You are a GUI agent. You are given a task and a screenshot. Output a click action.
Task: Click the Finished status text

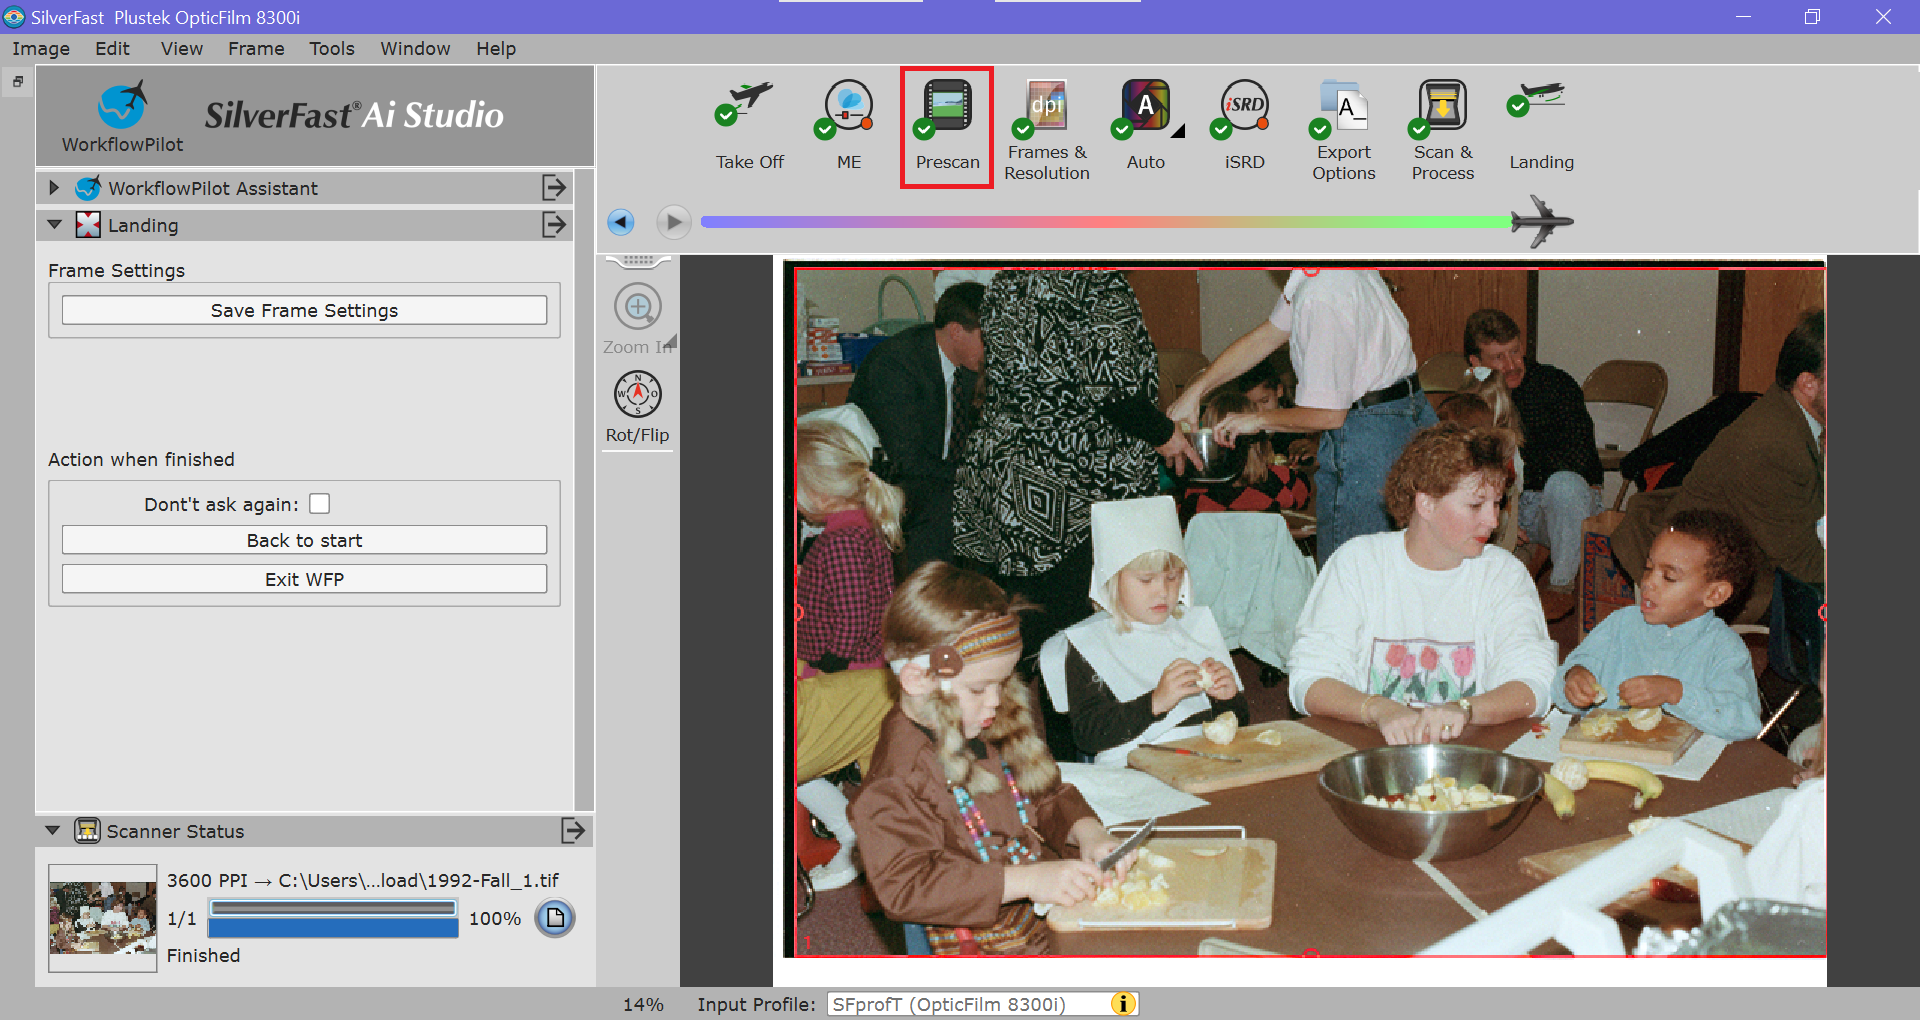pos(203,955)
